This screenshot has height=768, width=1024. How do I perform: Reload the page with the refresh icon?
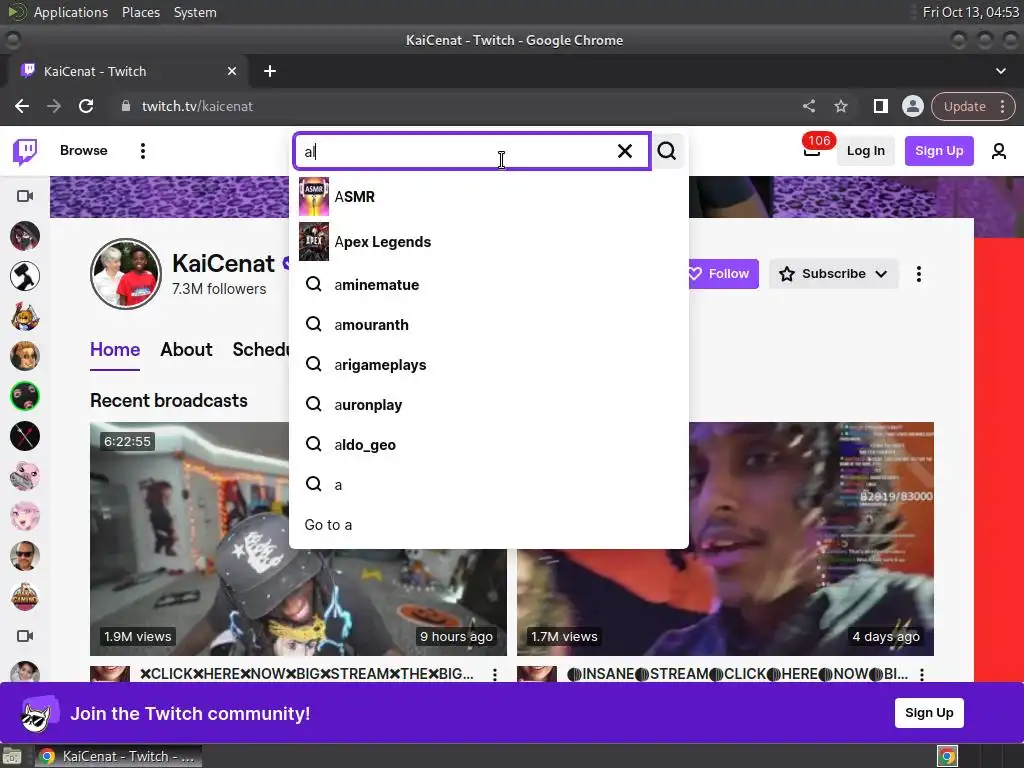(x=86, y=106)
